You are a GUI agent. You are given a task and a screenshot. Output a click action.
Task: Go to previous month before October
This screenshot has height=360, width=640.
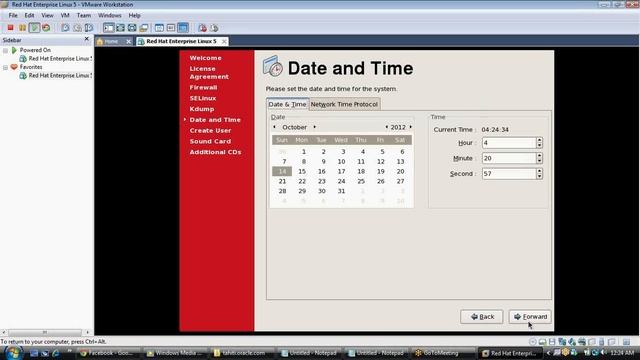(274, 127)
